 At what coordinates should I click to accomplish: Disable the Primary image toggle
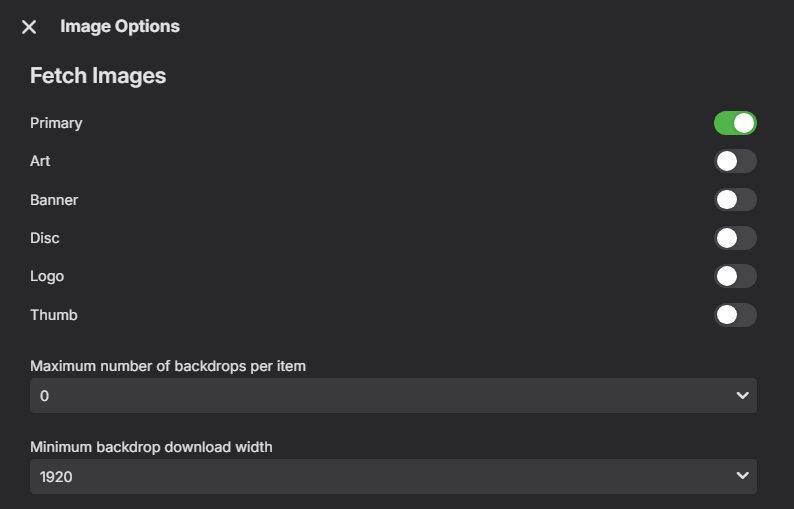pos(735,123)
